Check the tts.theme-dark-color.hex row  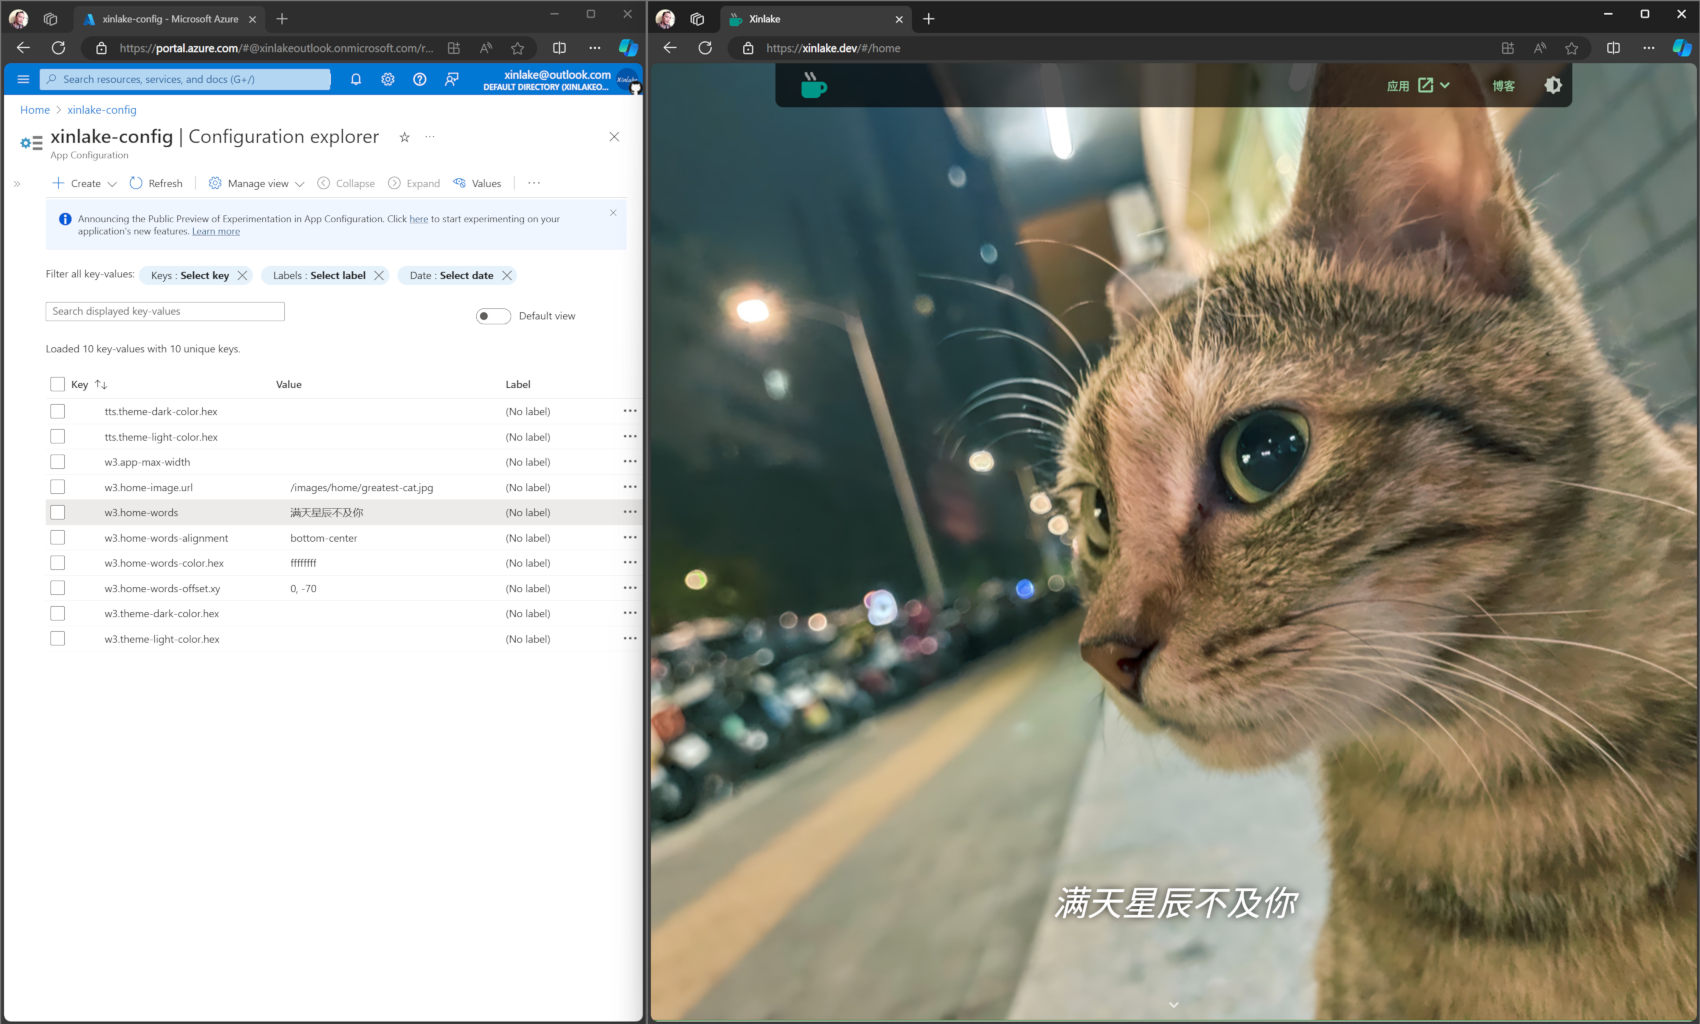pyautogui.click(x=57, y=411)
